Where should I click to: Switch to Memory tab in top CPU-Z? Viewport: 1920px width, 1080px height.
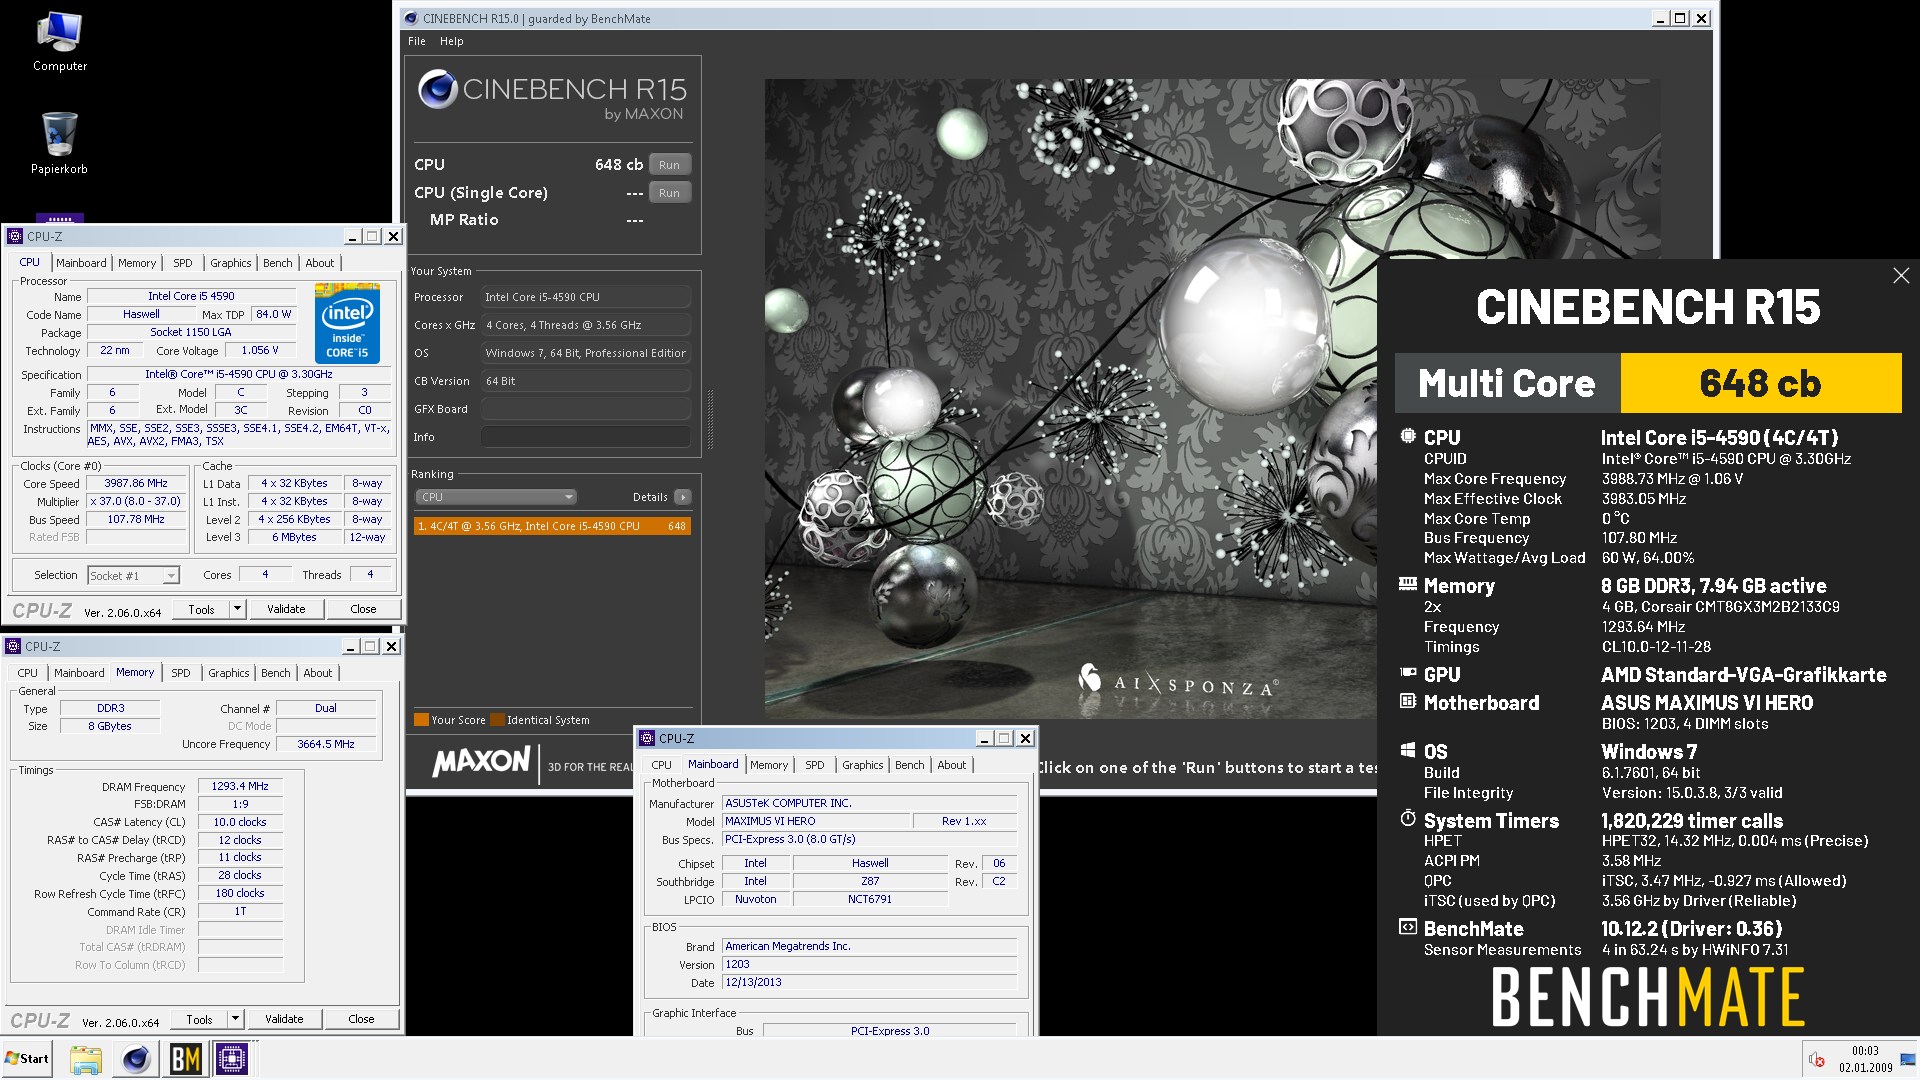click(137, 263)
